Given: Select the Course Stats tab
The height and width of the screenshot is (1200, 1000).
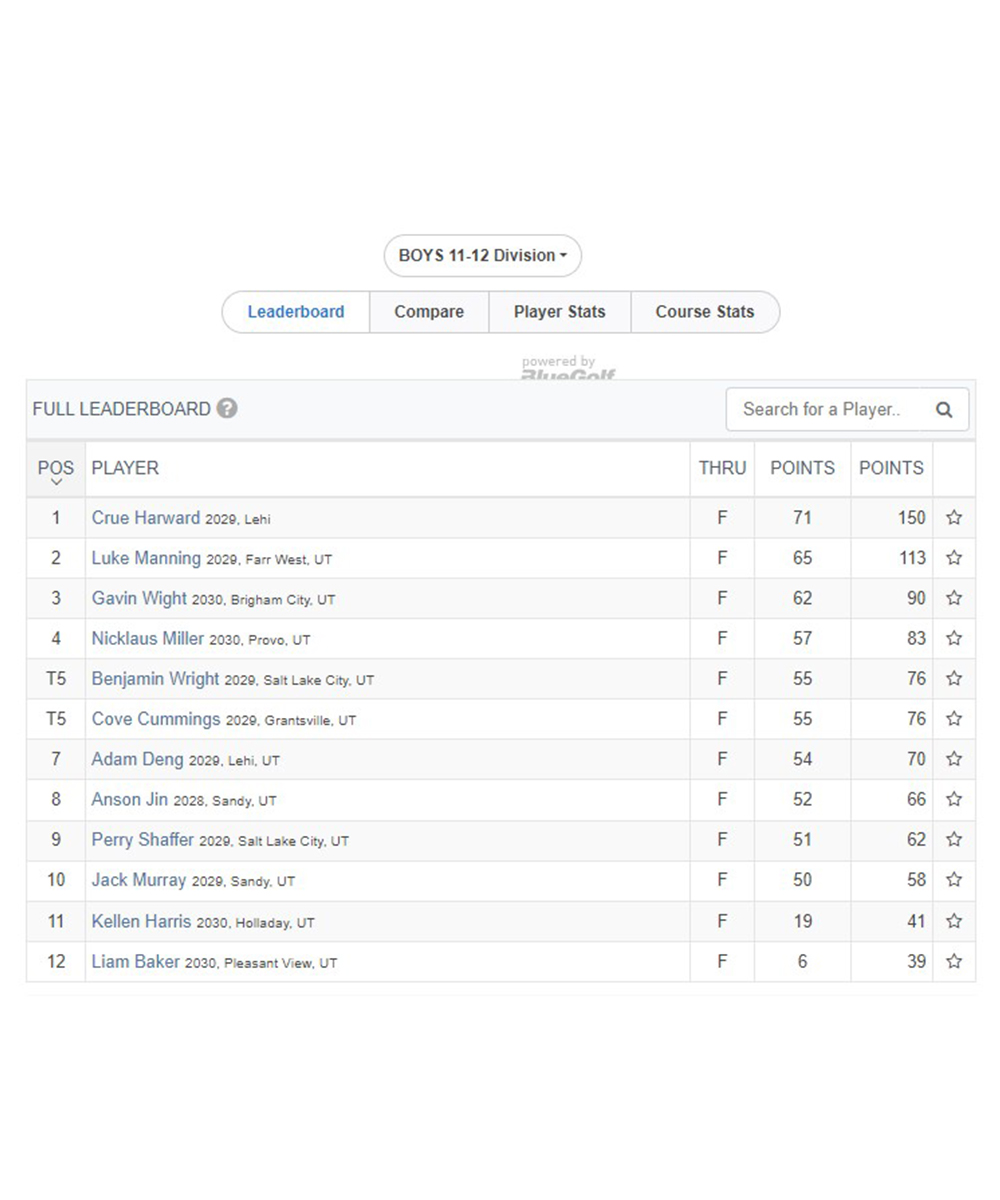Looking at the screenshot, I should click(705, 312).
